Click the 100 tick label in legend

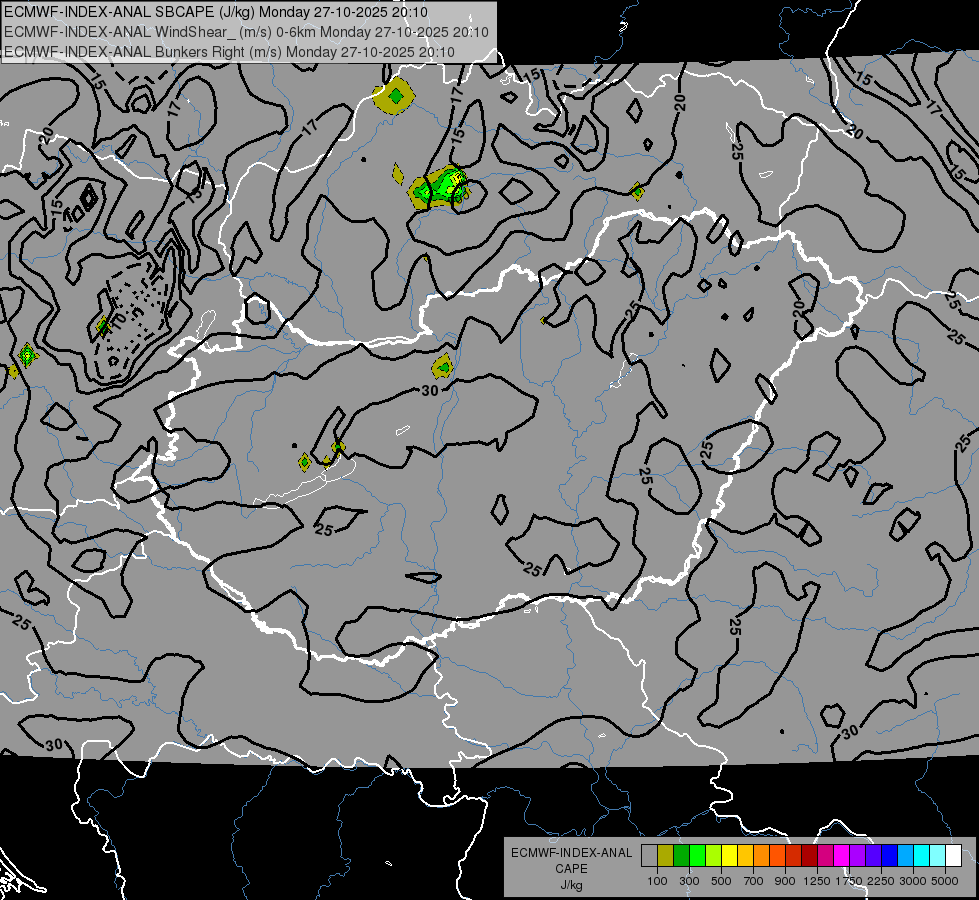coord(657,881)
